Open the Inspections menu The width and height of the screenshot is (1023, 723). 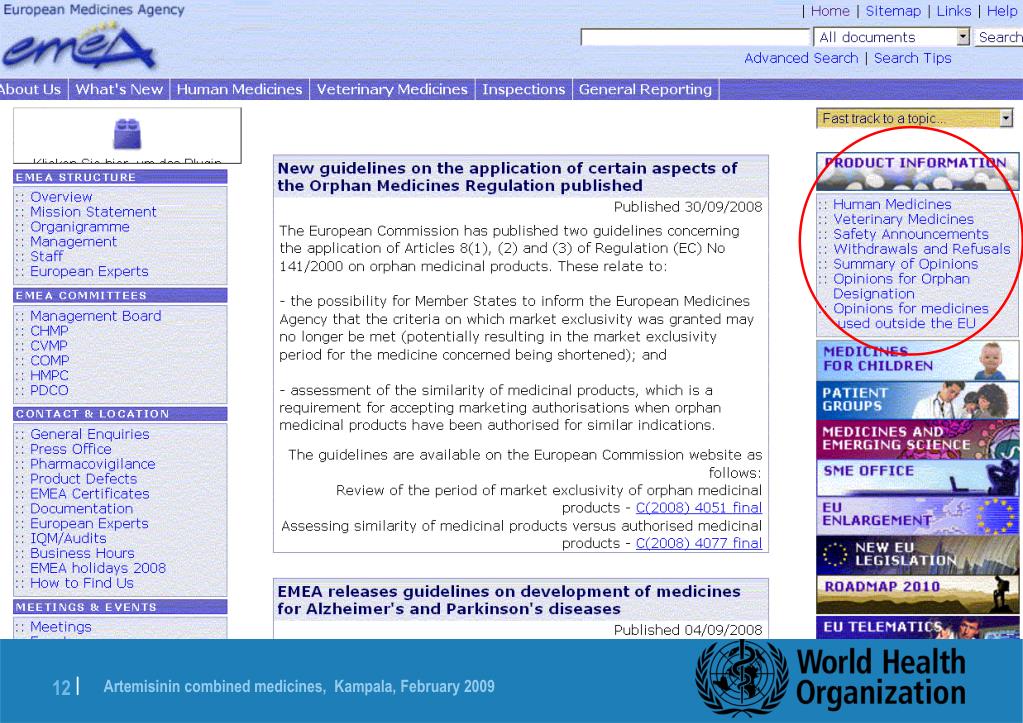pyautogui.click(x=523, y=89)
